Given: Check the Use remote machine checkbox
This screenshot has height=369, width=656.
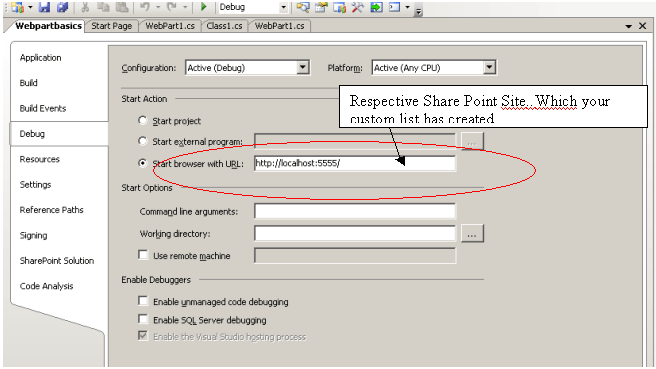Looking at the screenshot, I should coord(143,255).
